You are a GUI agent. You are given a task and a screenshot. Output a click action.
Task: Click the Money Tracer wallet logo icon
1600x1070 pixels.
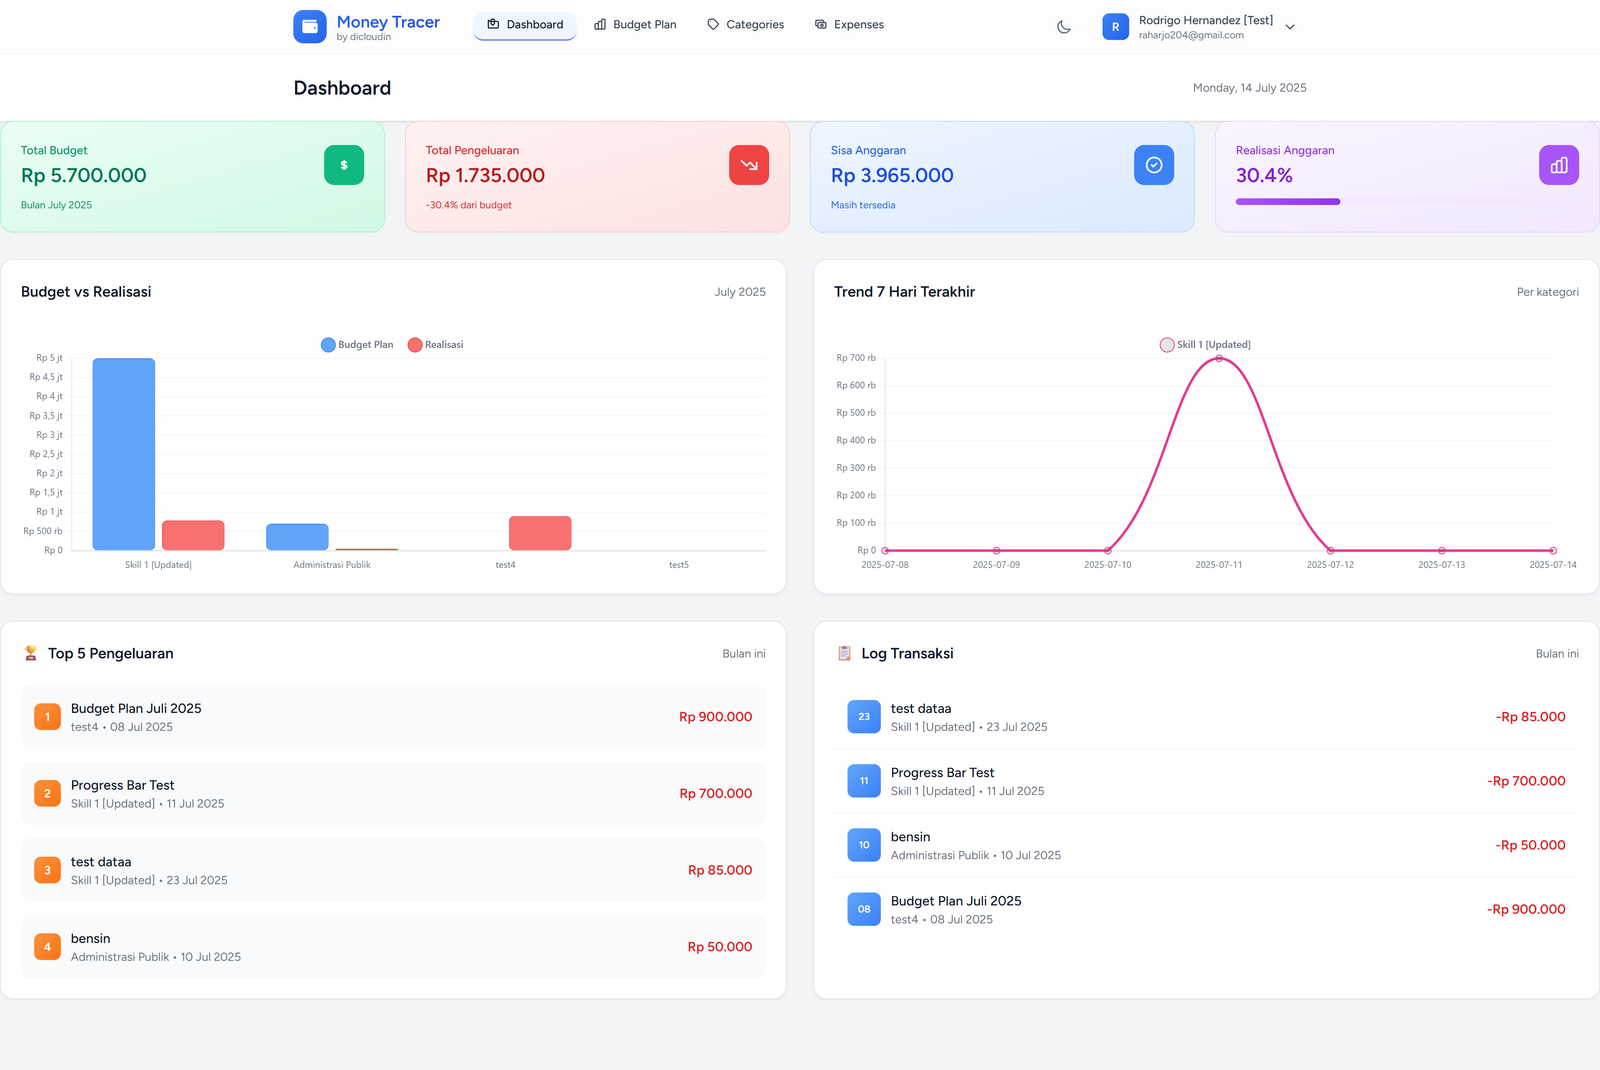[x=309, y=26]
